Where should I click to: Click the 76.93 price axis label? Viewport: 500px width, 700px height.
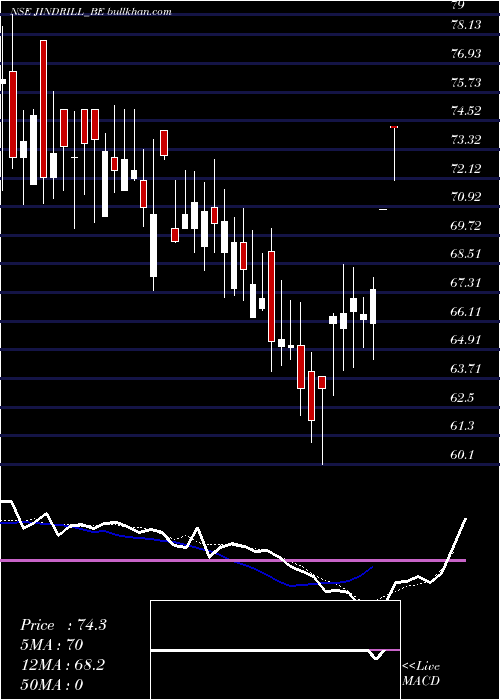(466, 54)
